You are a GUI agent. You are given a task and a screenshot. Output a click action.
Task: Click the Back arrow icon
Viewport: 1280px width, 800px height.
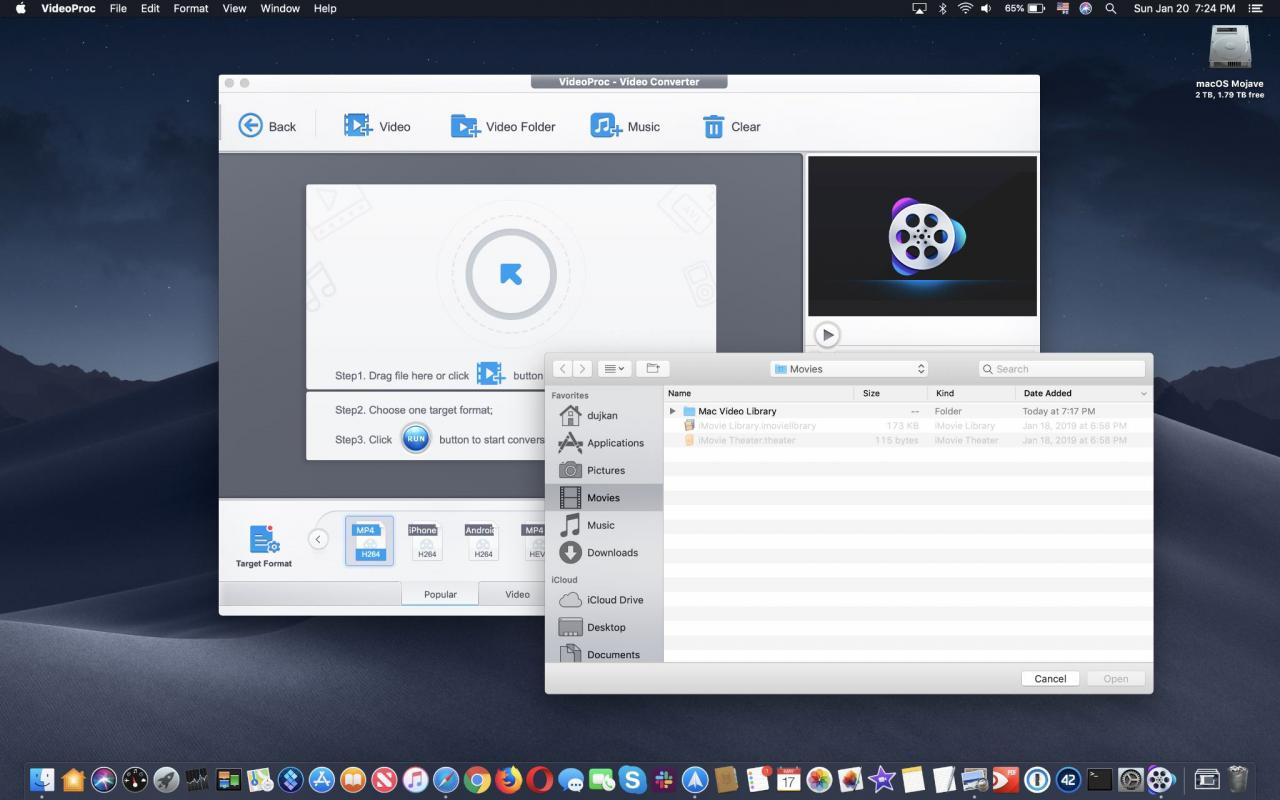tap(250, 126)
